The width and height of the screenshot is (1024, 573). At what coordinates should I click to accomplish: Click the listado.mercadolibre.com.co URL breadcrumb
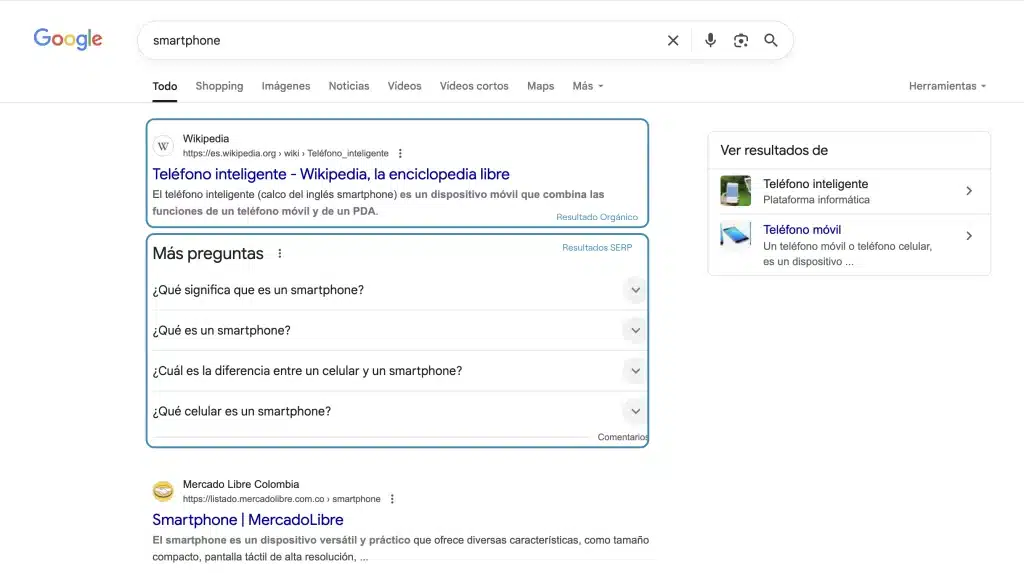click(x=281, y=499)
